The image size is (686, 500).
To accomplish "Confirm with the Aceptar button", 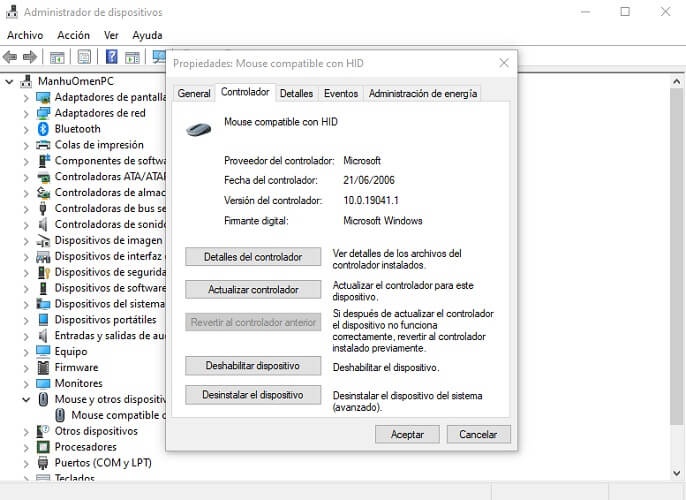I will 407,434.
